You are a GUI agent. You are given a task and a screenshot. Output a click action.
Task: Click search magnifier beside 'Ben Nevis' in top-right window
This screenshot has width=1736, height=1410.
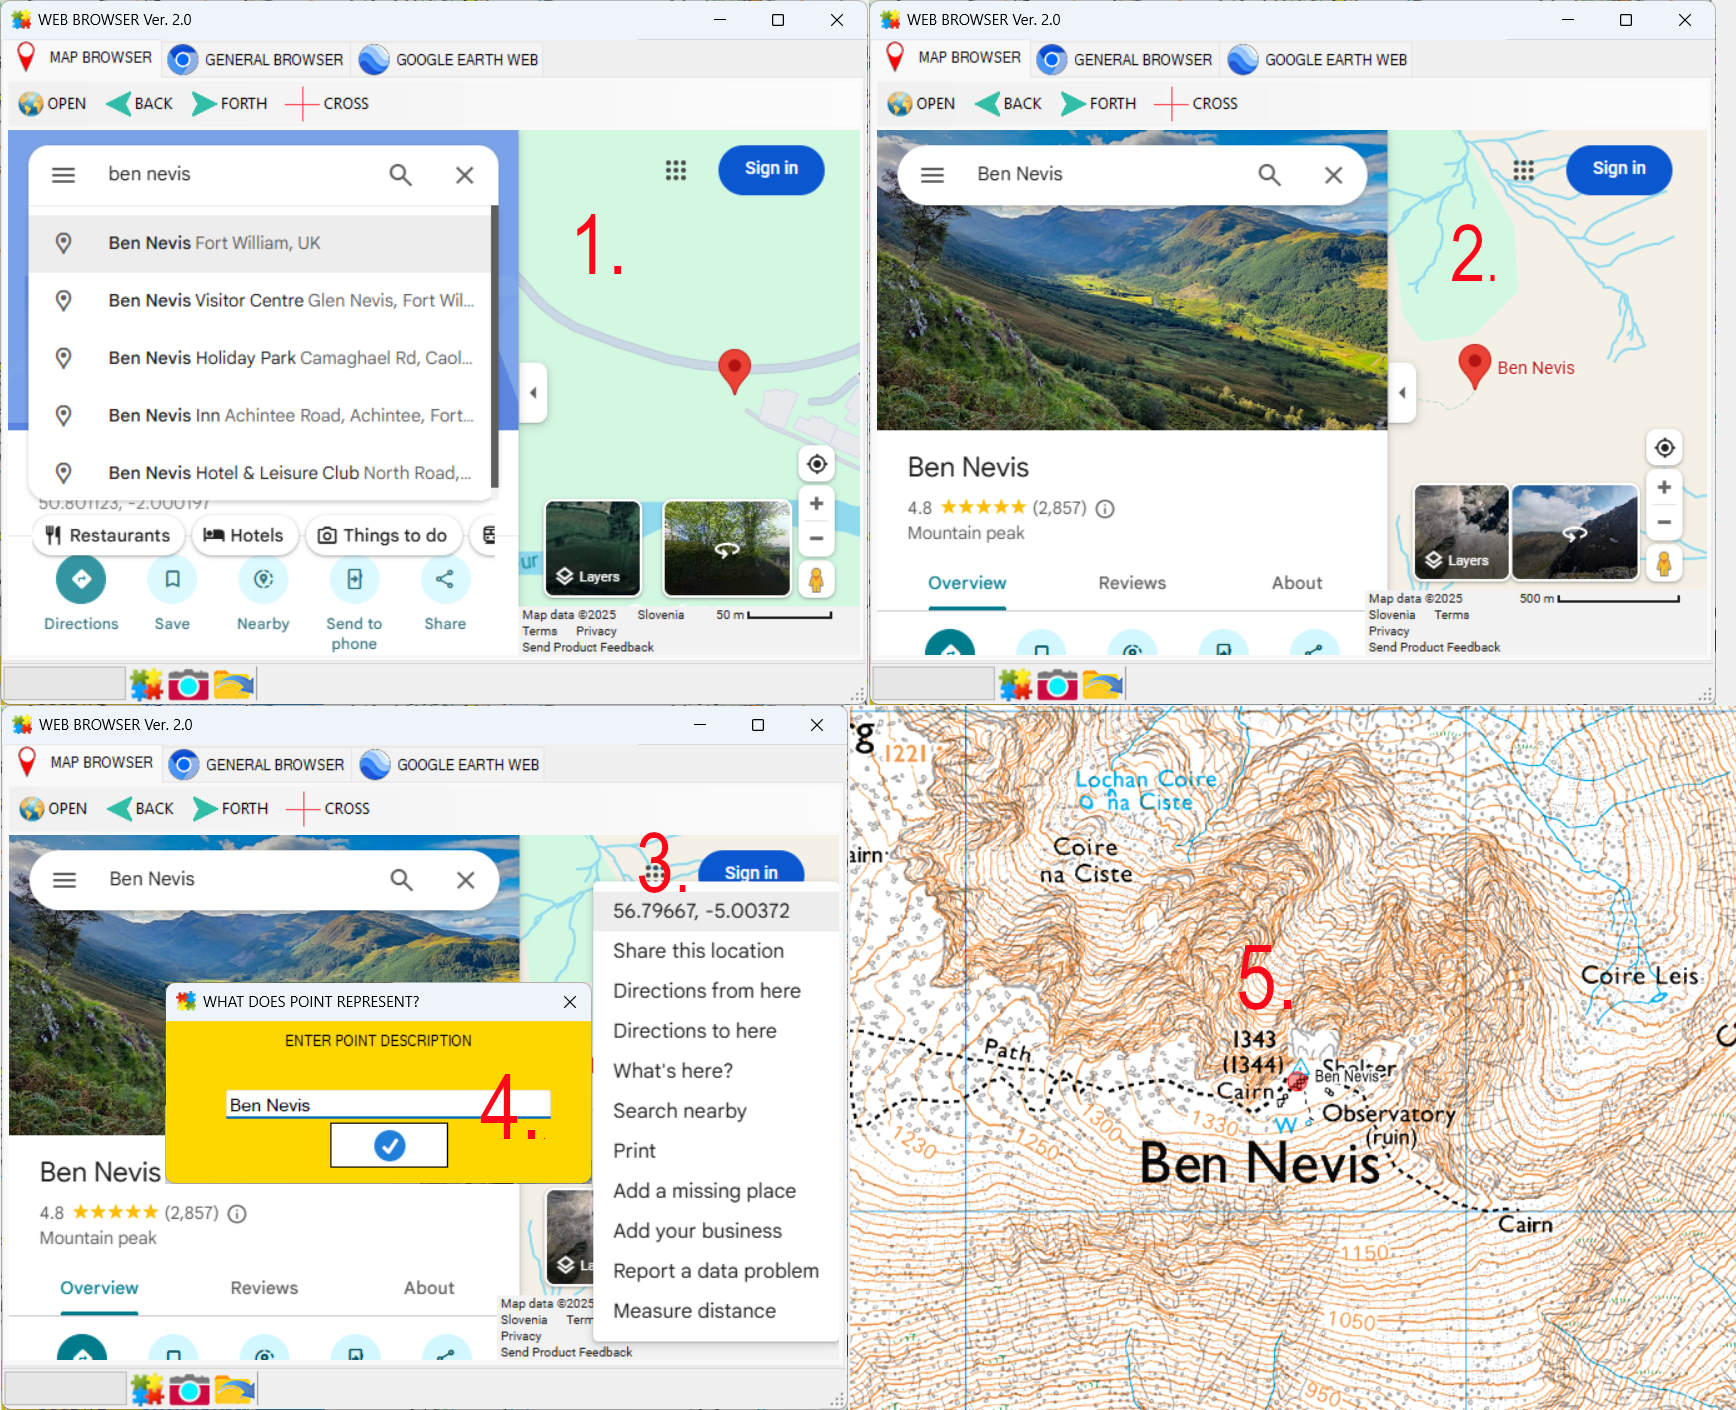click(x=1270, y=175)
